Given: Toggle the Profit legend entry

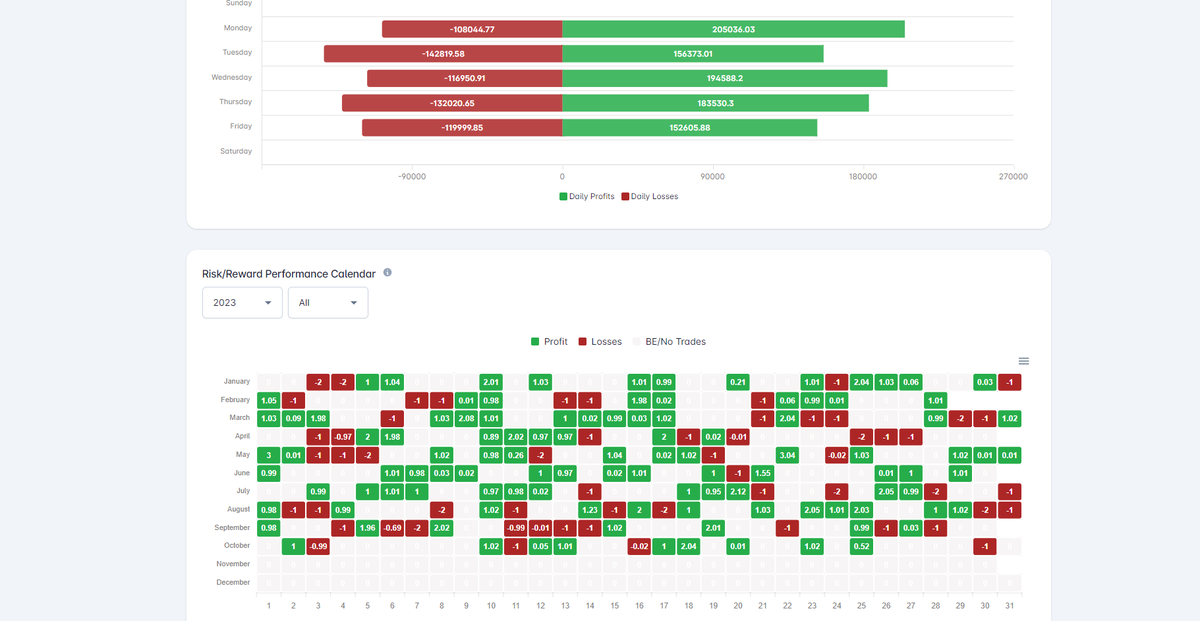Looking at the screenshot, I should [x=549, y=342].
